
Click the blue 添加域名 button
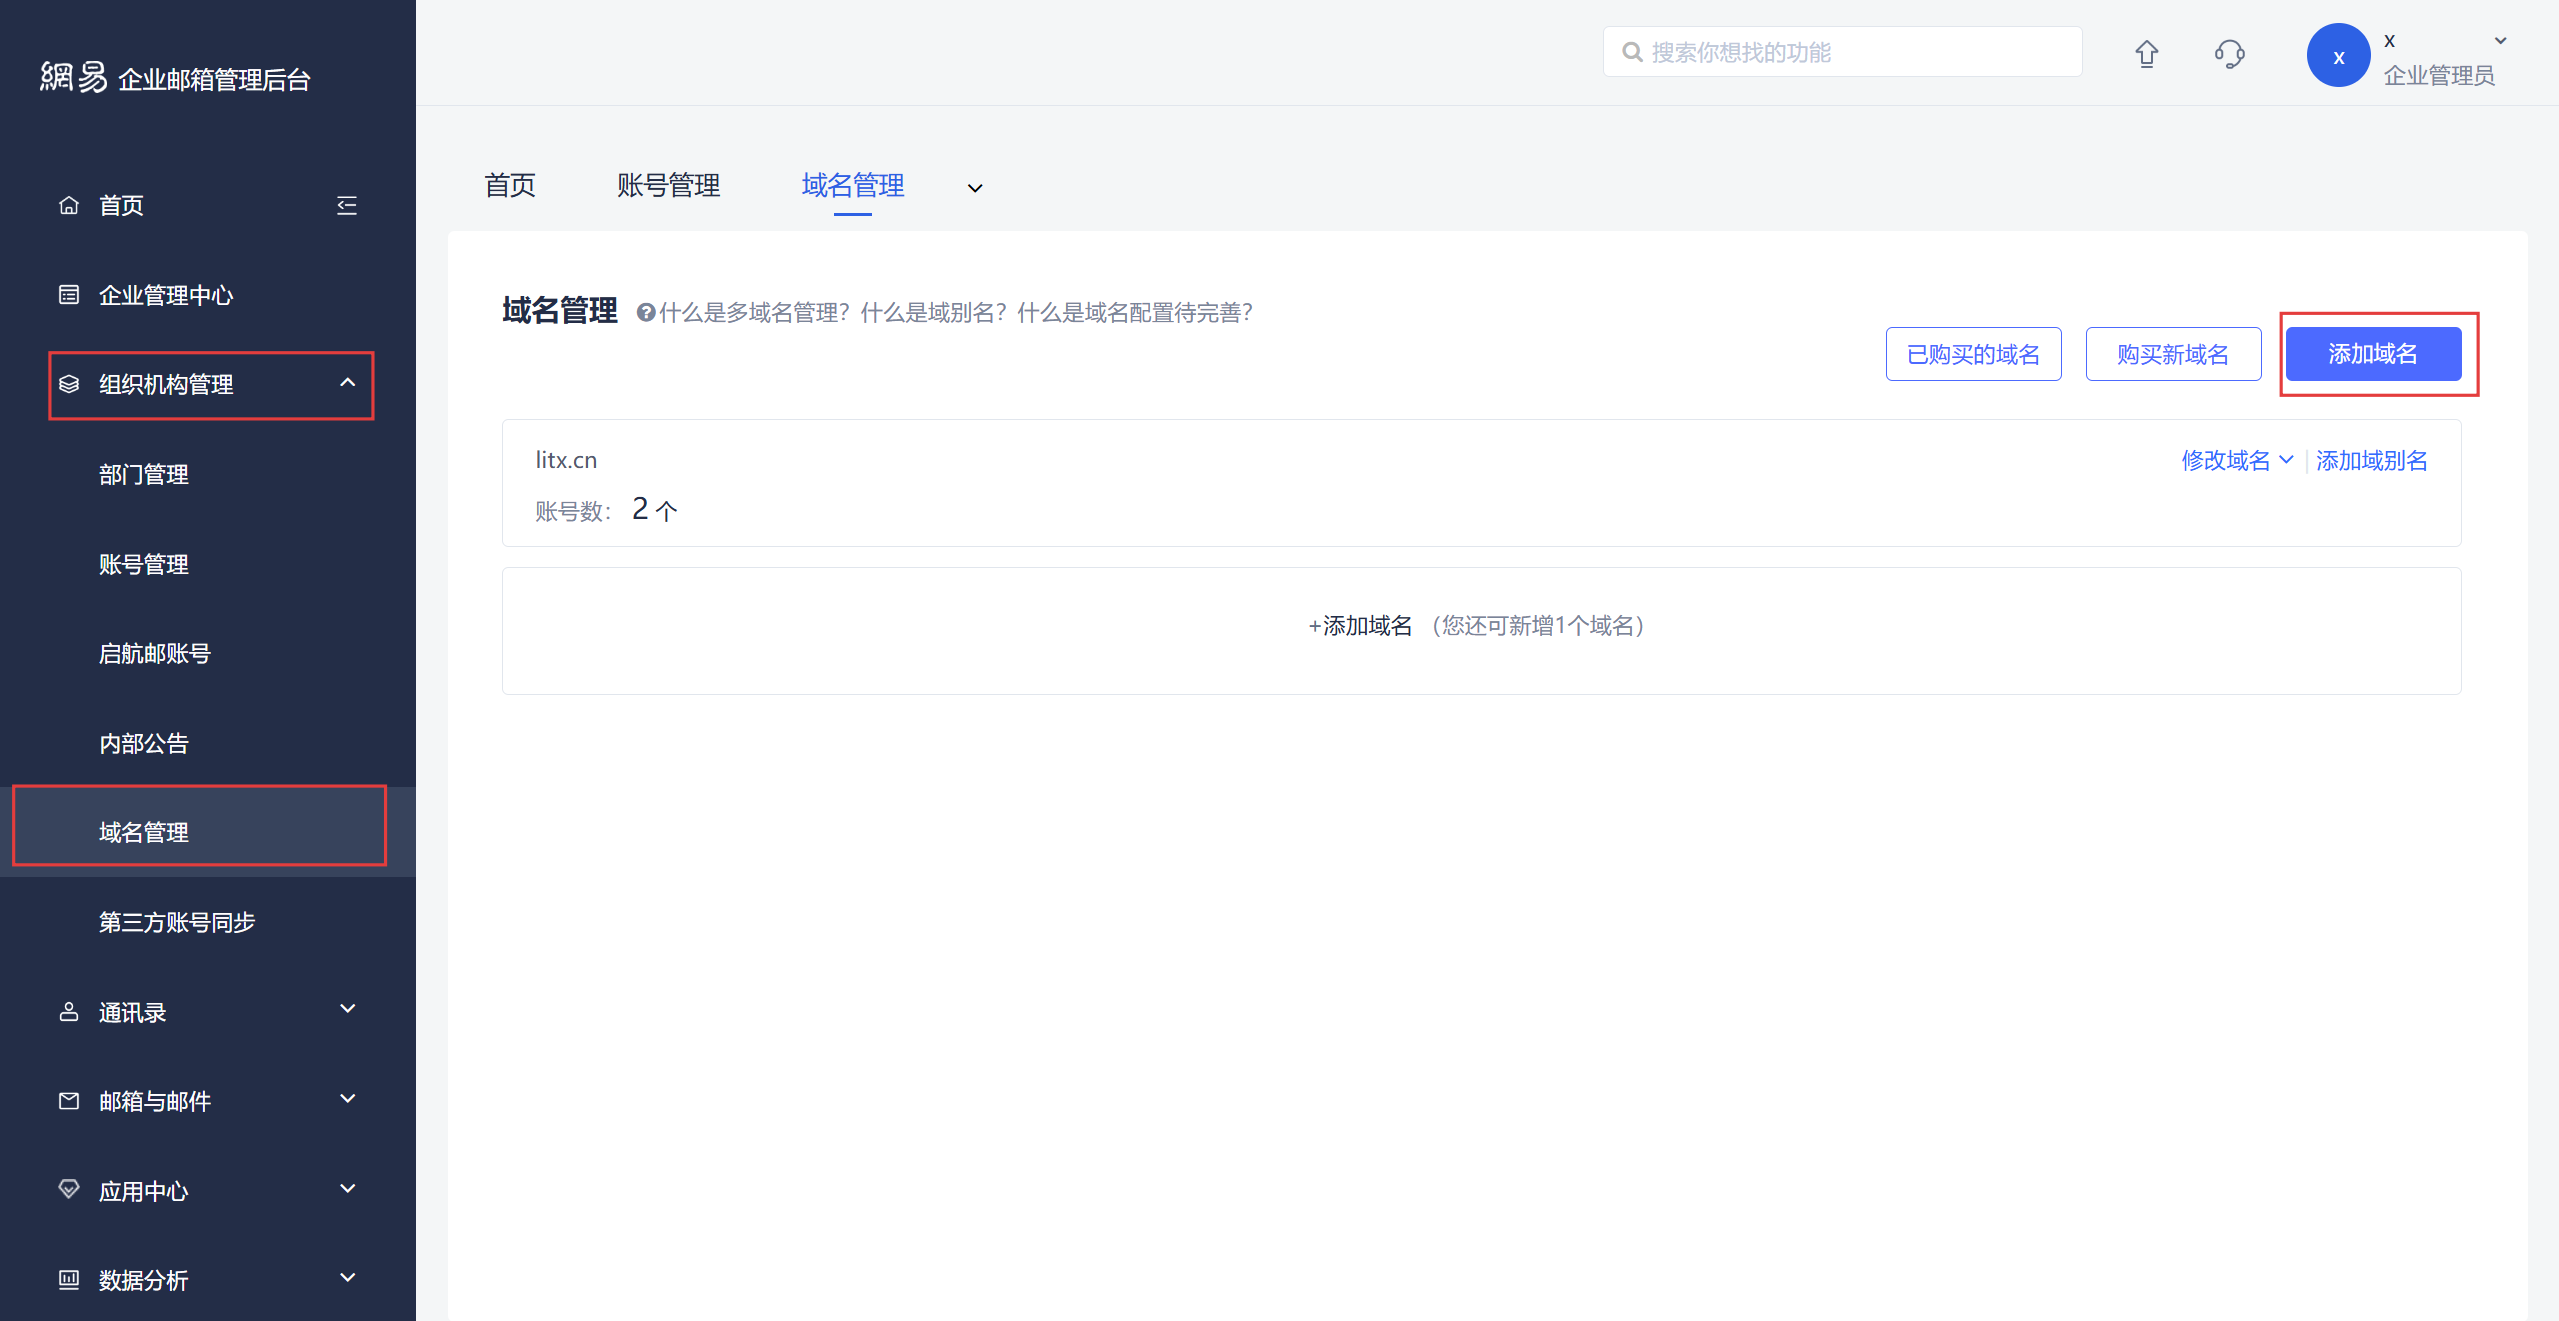tap(2372, 354)
